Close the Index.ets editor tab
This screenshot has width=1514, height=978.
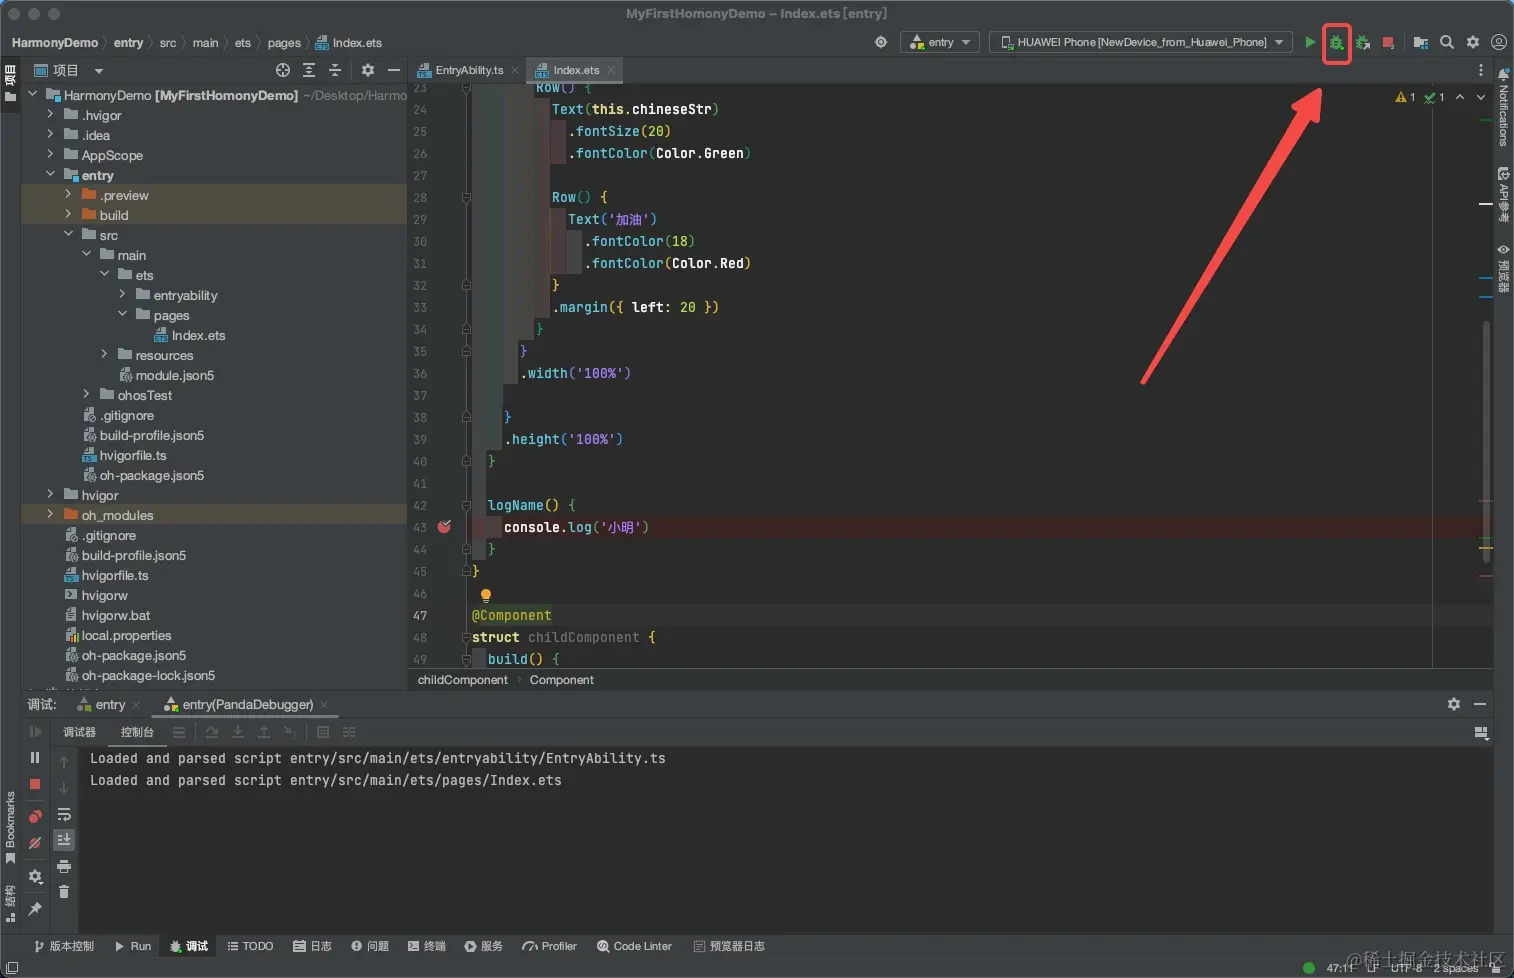610,70
